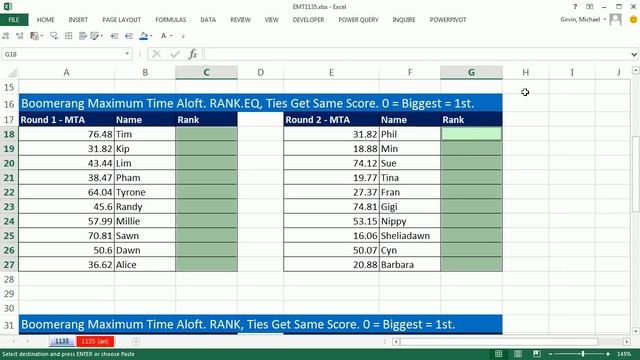Click the Name Box showing G18
The height and width of the screenshot is (360, 640).
(x=62, y=54)
